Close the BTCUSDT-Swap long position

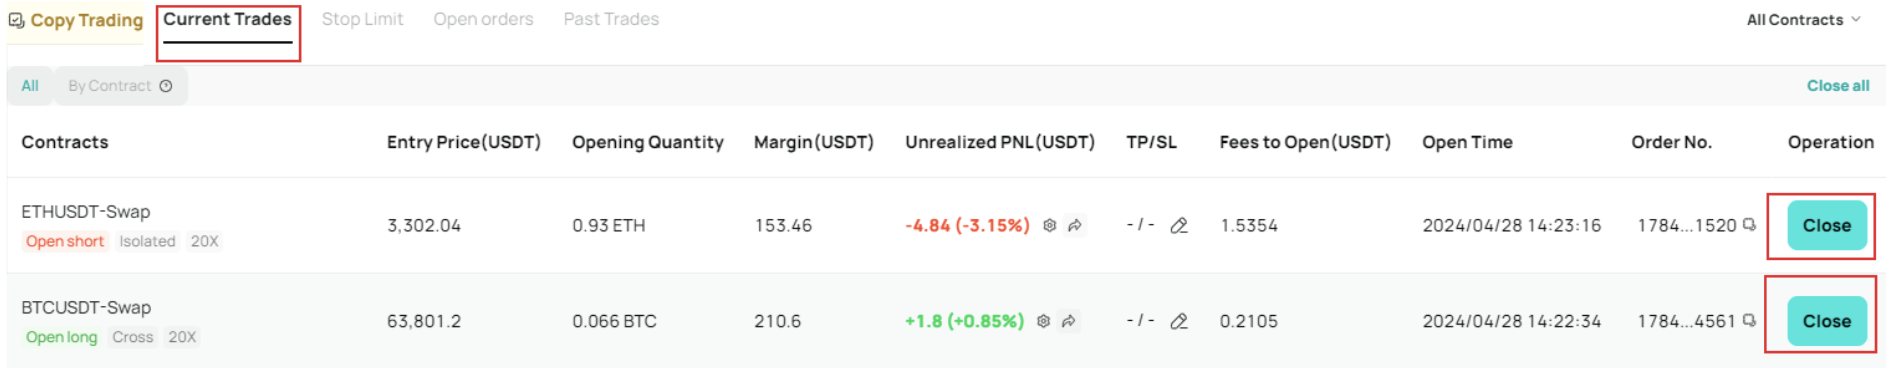pyautogui.click(x=1827, y=322)
